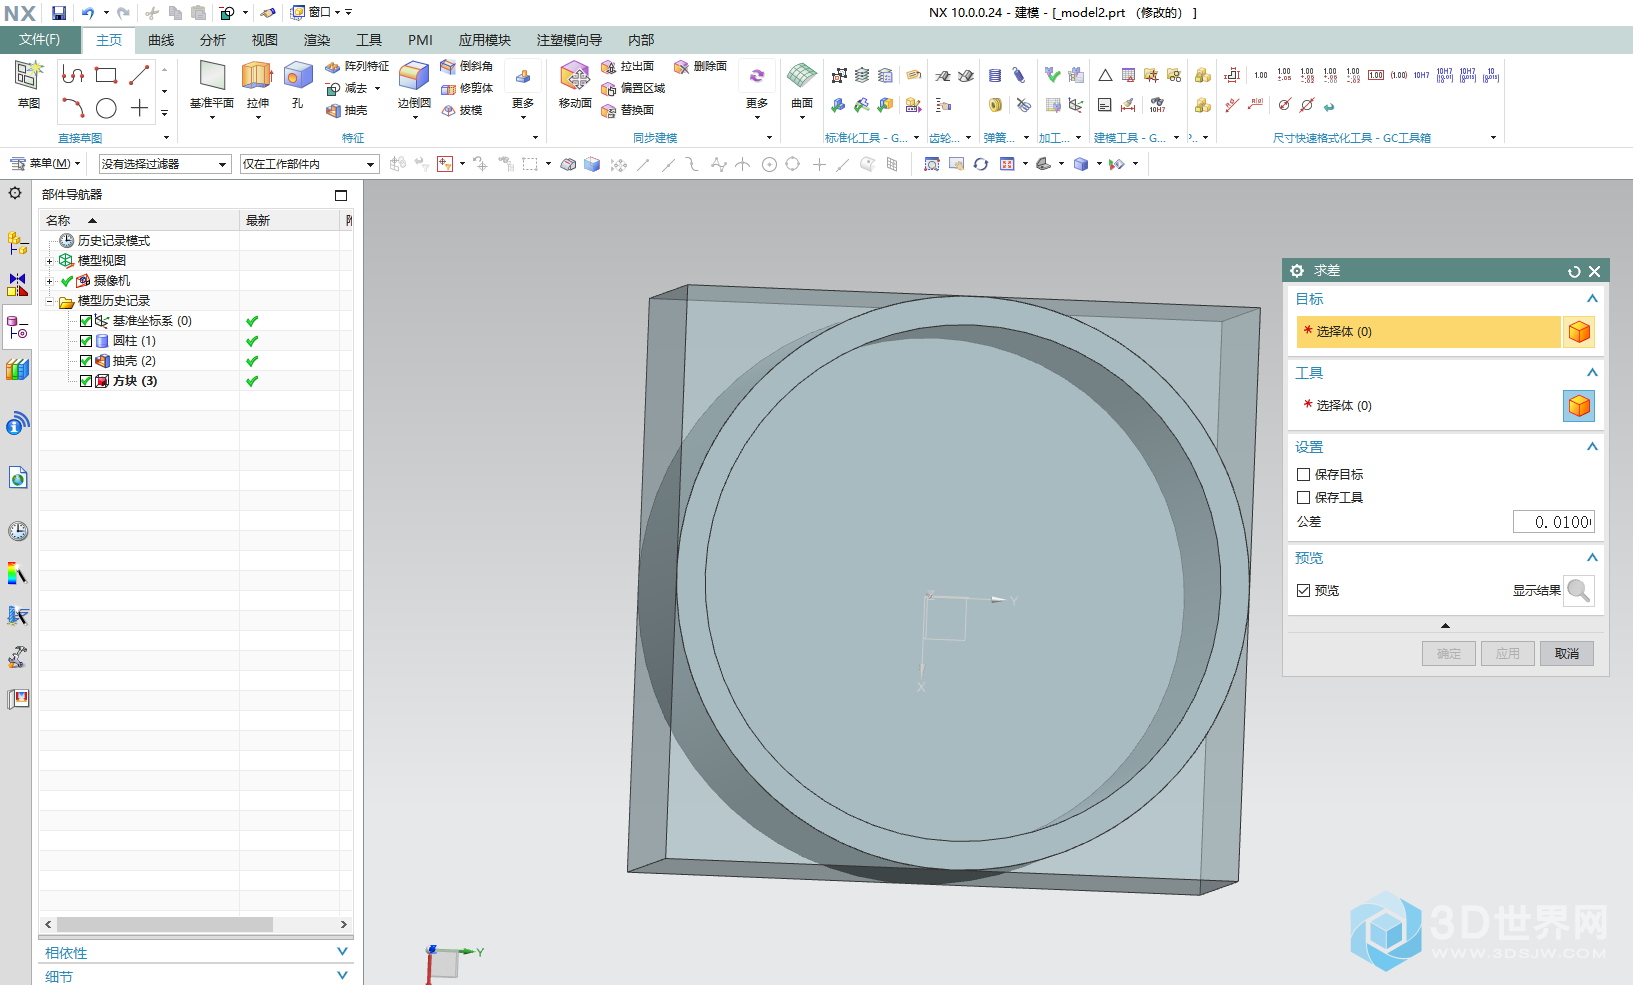This screenshot has width=1633, height=985.
Task: Switch to the 注塑模向导 tab
Action: click(569, 40)
